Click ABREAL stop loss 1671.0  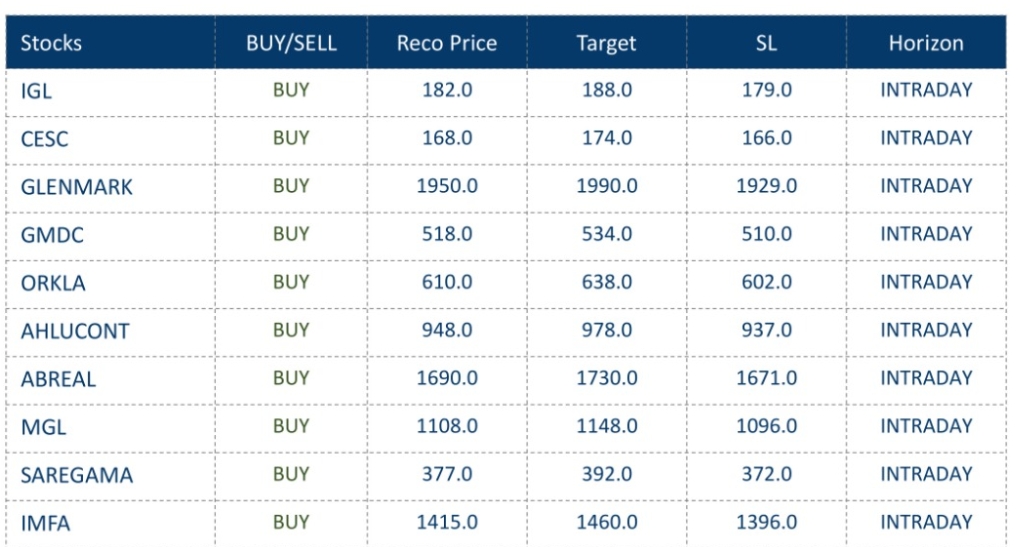click(x=767, y=378)
